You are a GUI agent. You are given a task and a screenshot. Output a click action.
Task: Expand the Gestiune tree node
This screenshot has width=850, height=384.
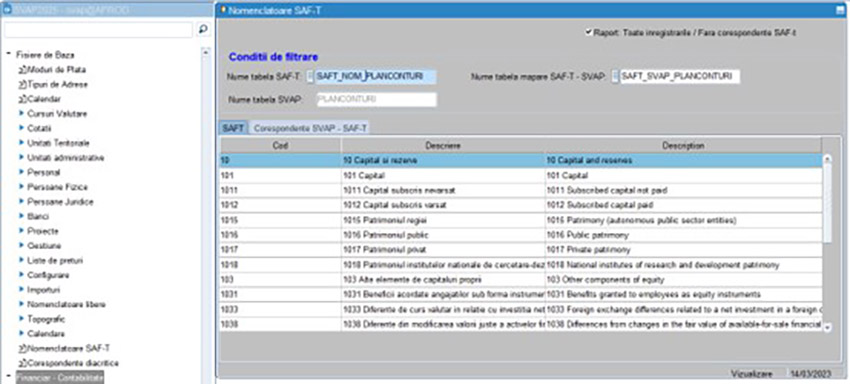[22, 246]
